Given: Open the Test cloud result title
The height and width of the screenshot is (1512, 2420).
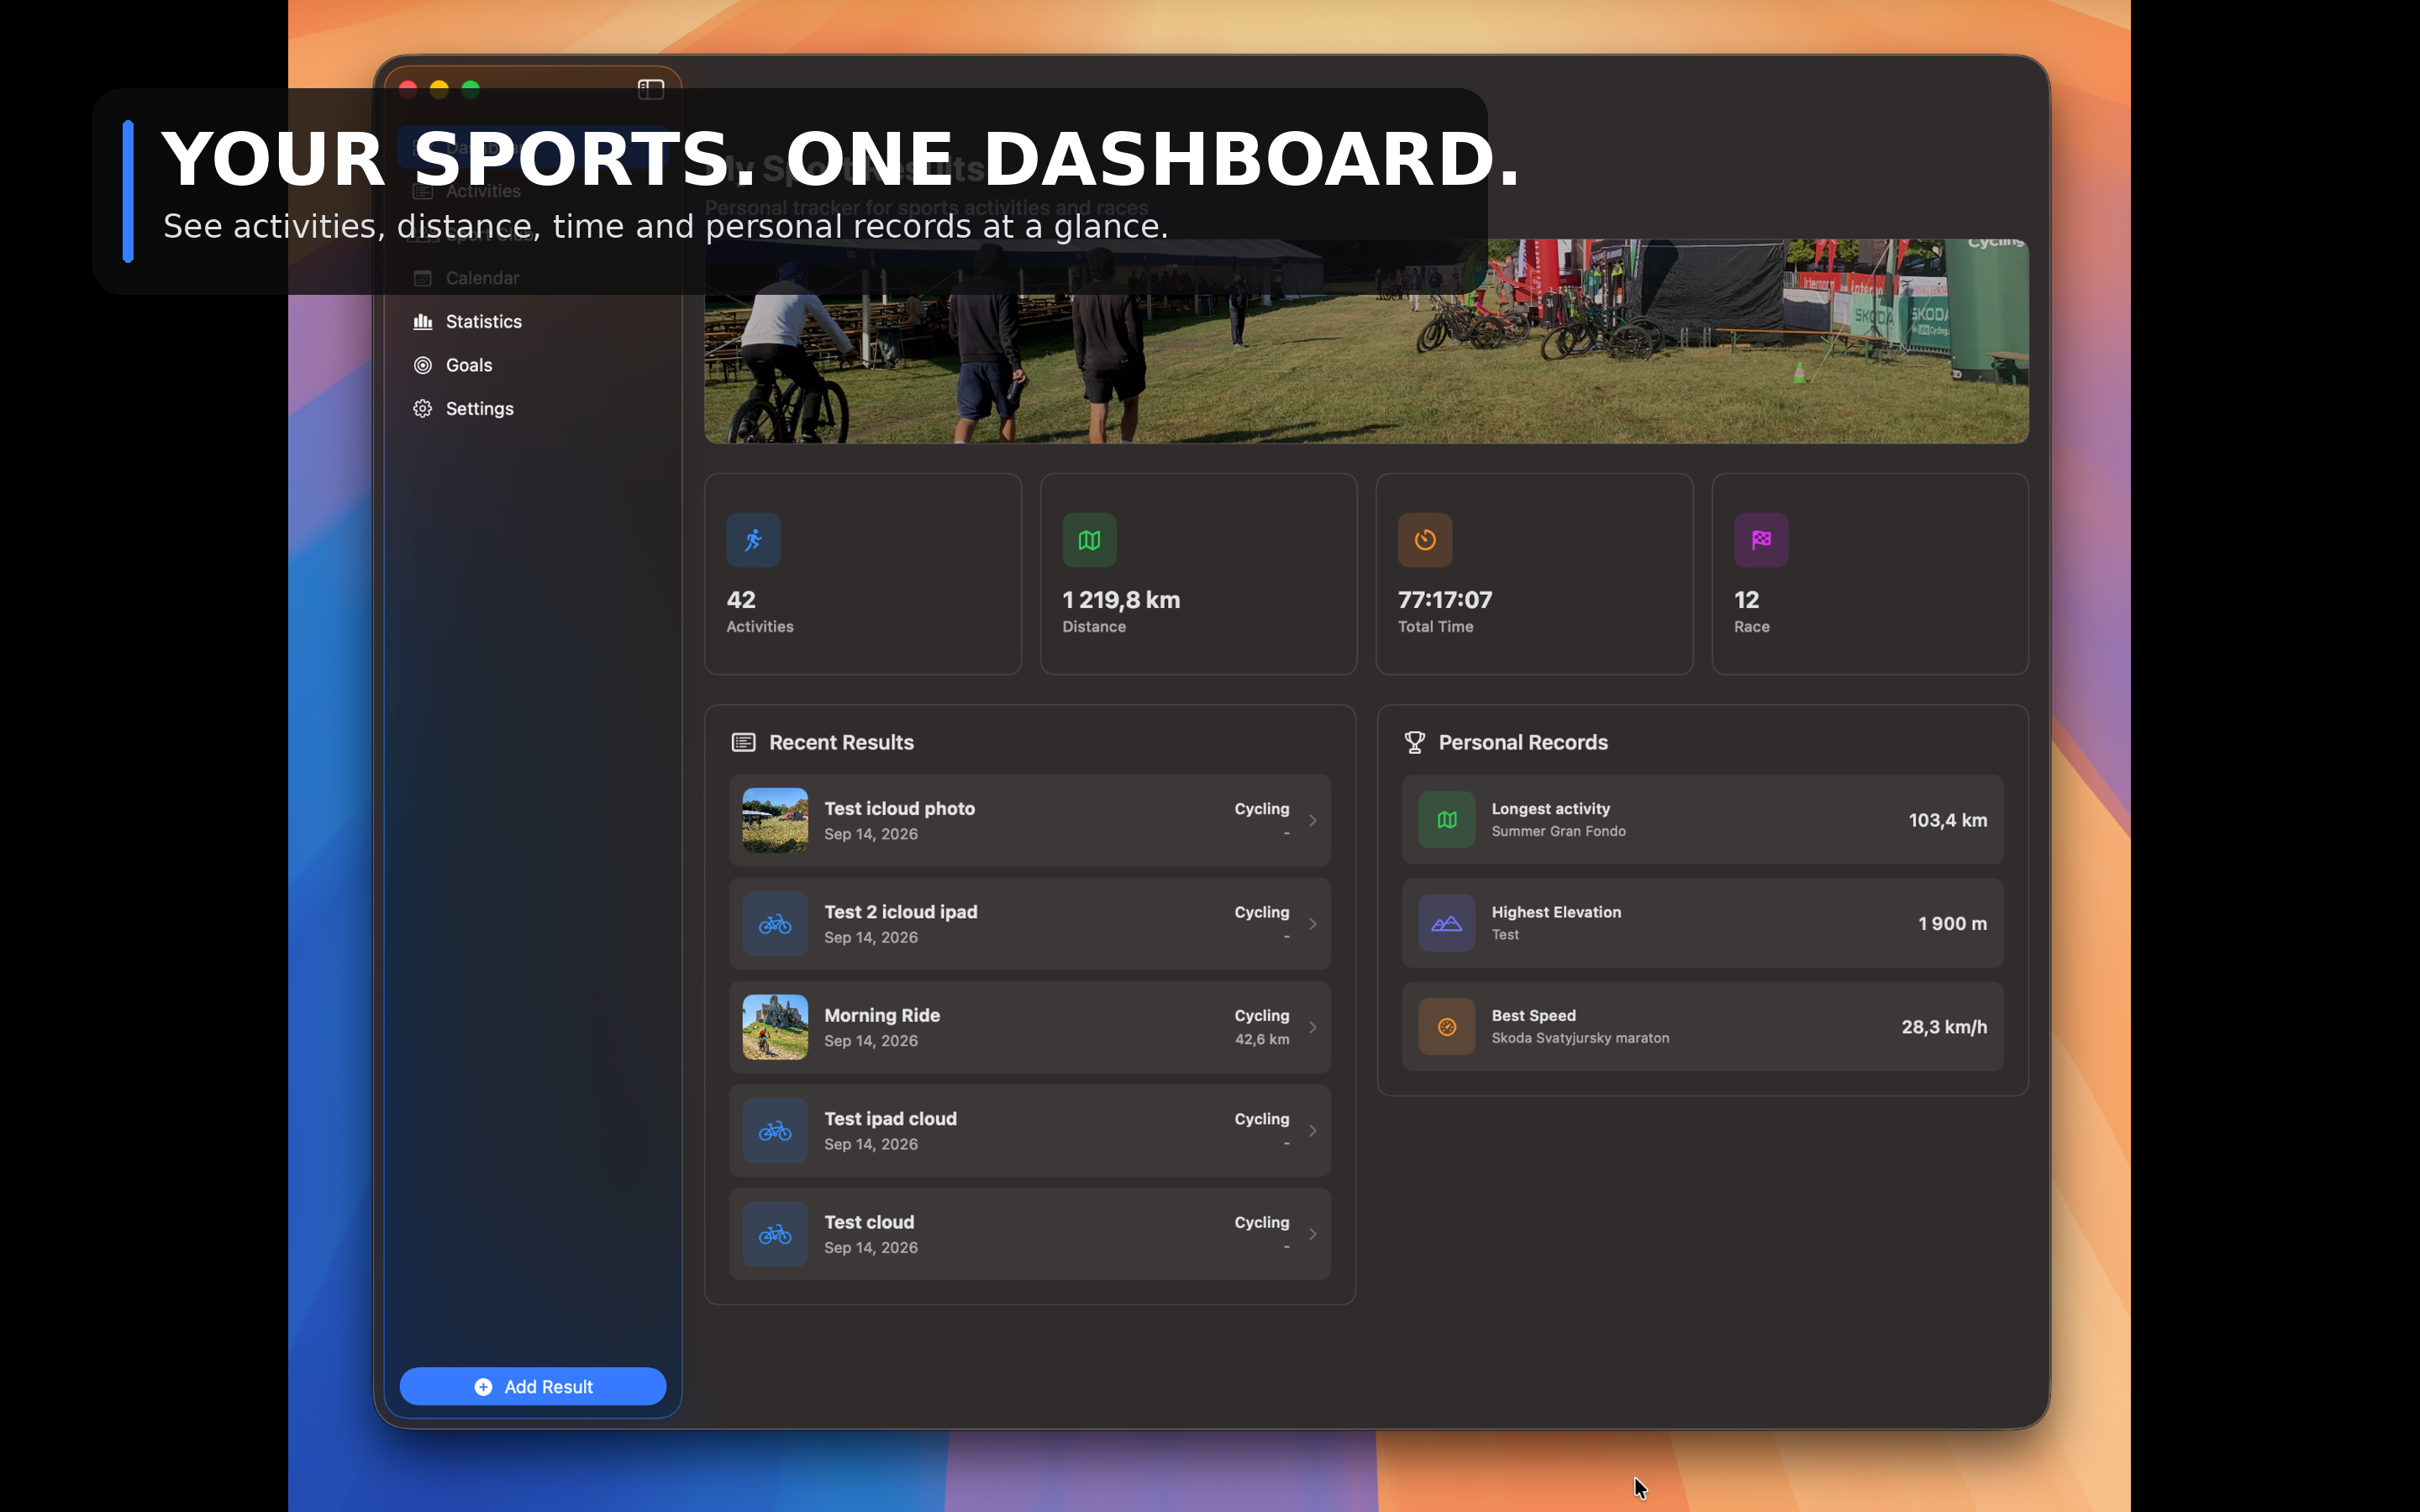Looking at the screenshot, I should click(869, 1222).
